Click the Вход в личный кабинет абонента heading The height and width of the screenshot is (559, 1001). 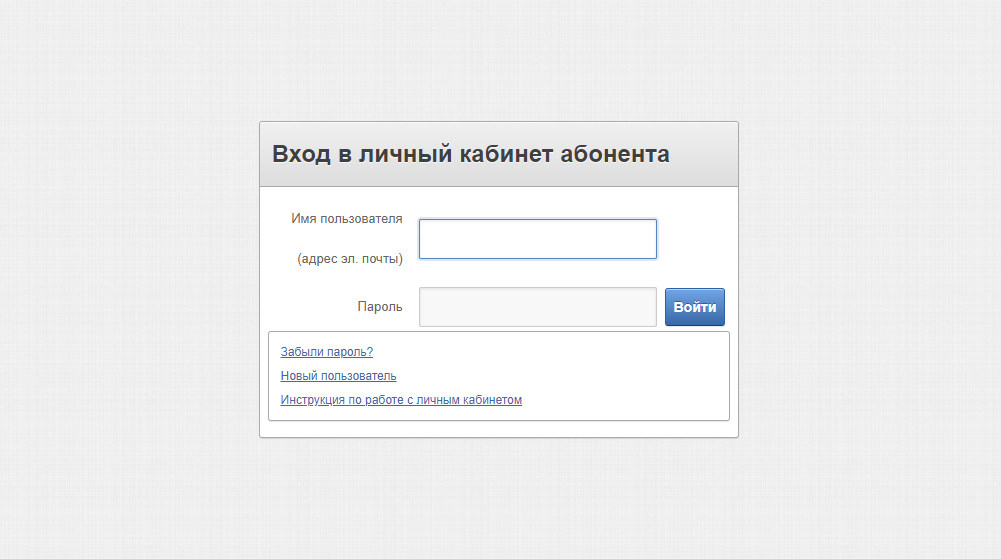470,154
